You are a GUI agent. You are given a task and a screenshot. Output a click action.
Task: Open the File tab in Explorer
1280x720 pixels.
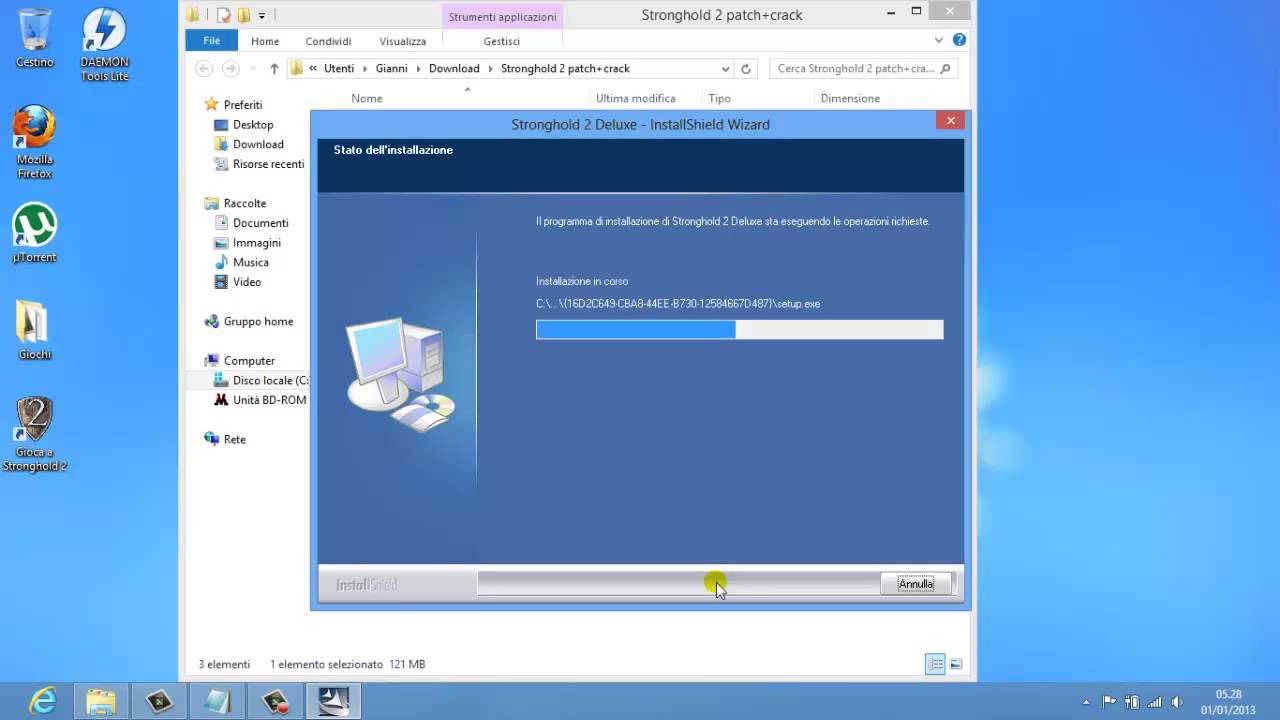click(x=212, y=41)
